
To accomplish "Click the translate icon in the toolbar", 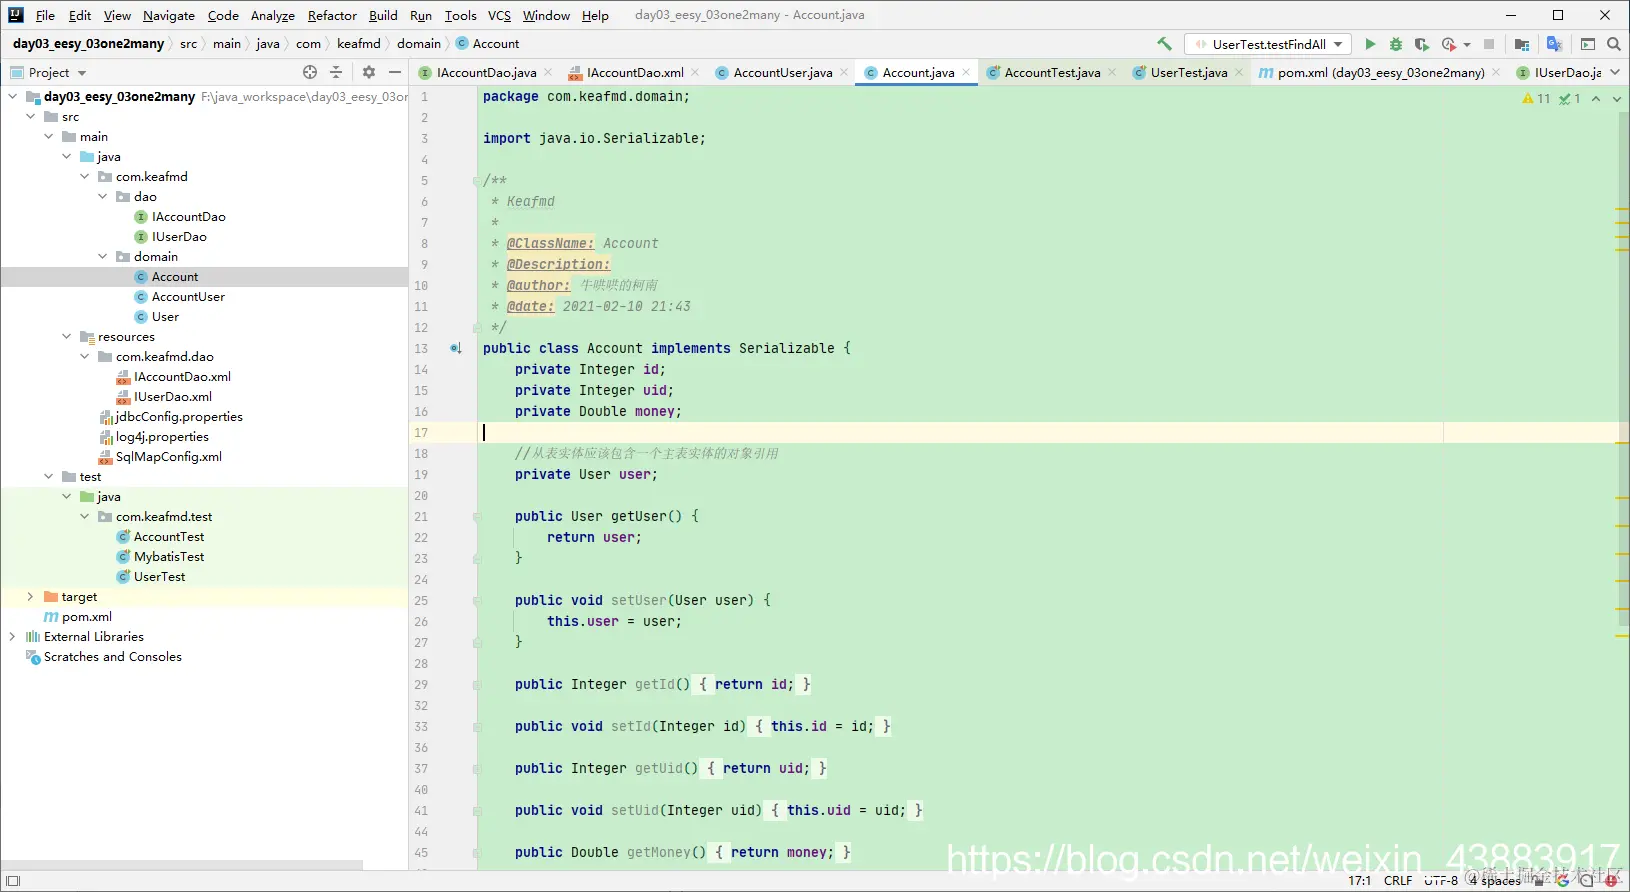I will [1554, 44].
